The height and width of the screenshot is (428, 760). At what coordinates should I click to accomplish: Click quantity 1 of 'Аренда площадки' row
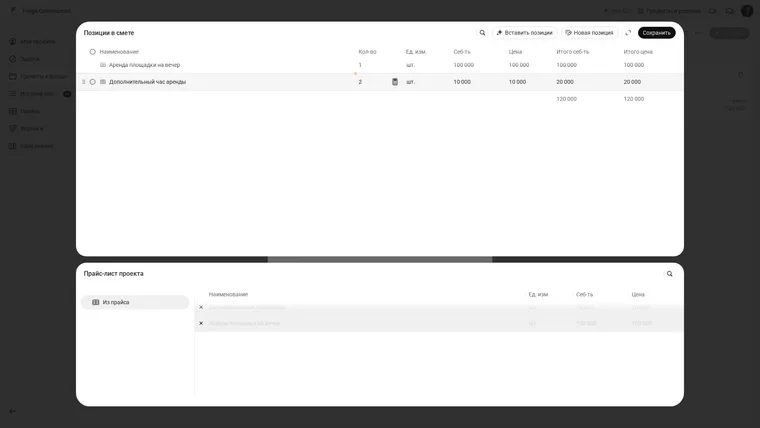tap(360, 65)
